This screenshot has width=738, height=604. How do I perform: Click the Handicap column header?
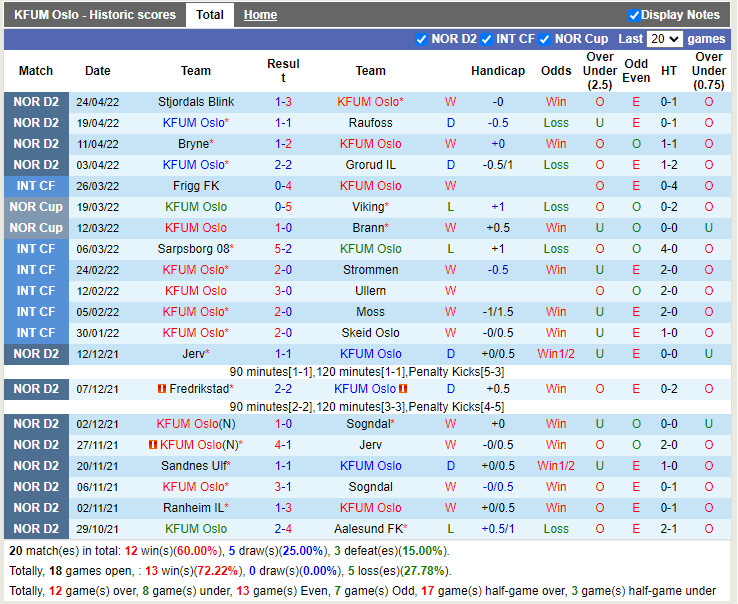(x=497, y=71)
